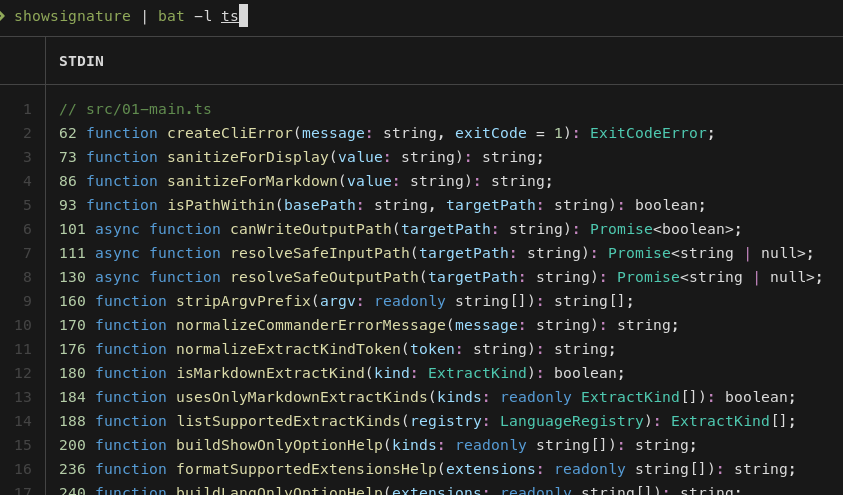Select the 'sanitizeForDisplay' function name

point(248,157)
